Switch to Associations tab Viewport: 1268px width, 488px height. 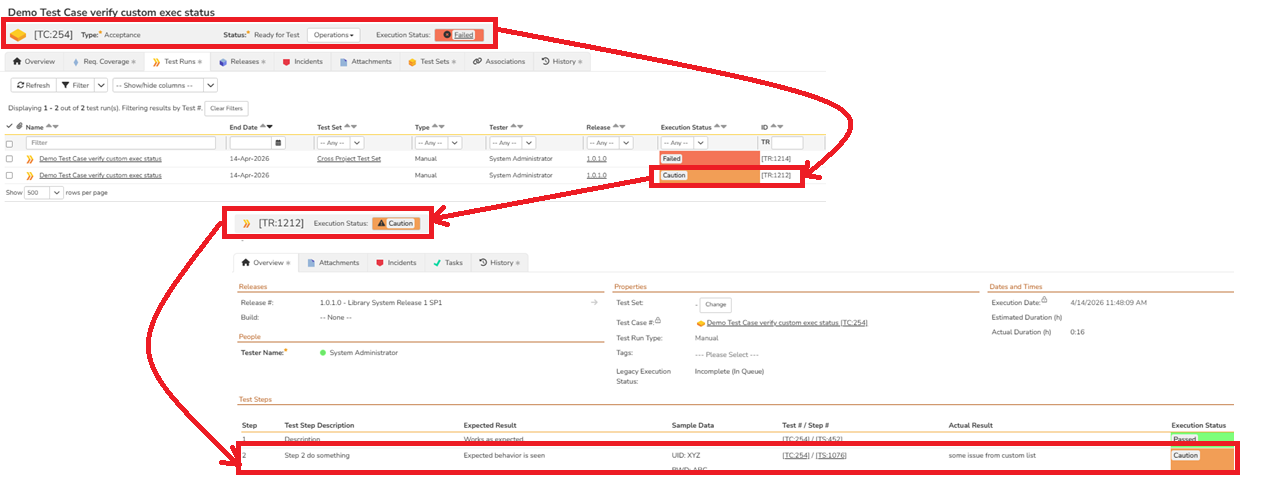click(x=500, y=62)
